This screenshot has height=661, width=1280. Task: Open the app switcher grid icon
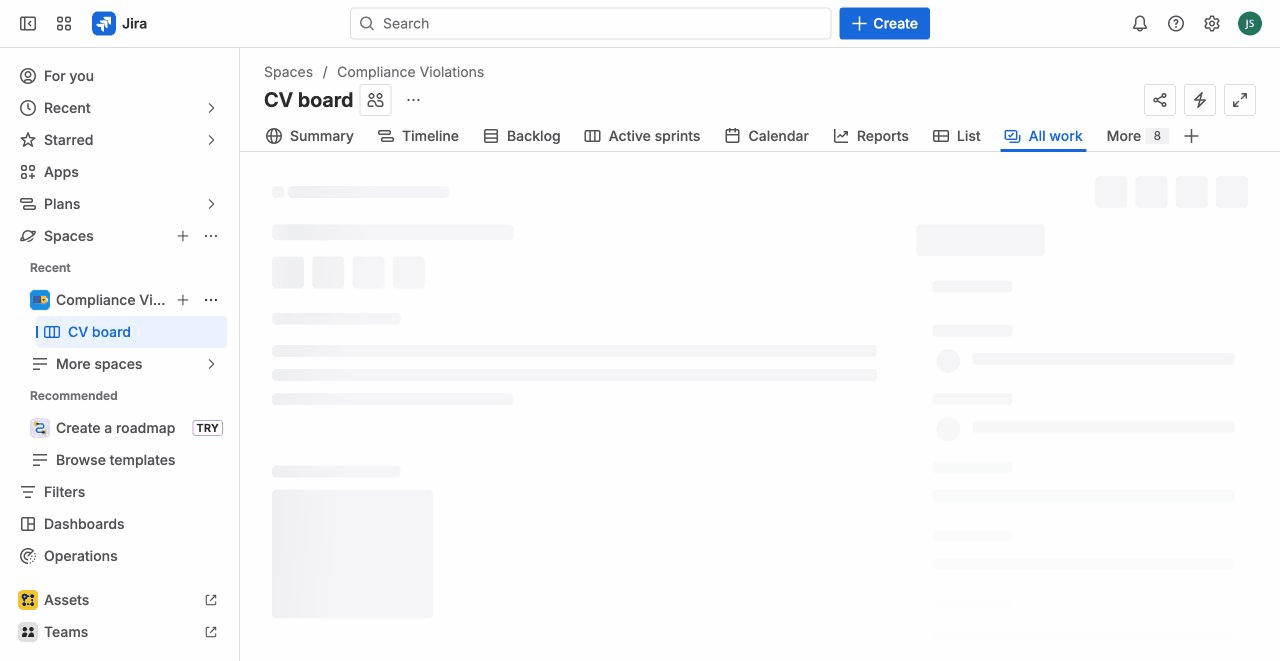click(x=64, y=23)
